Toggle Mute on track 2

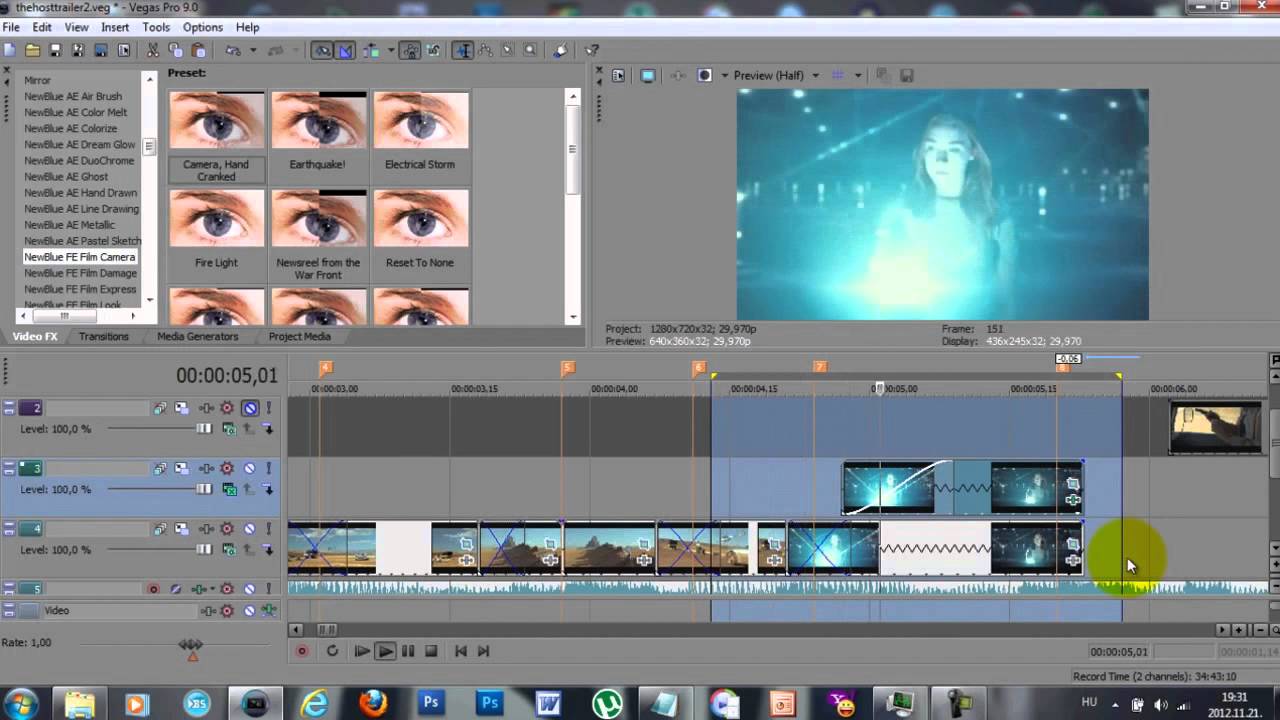(x=250, y=408)
